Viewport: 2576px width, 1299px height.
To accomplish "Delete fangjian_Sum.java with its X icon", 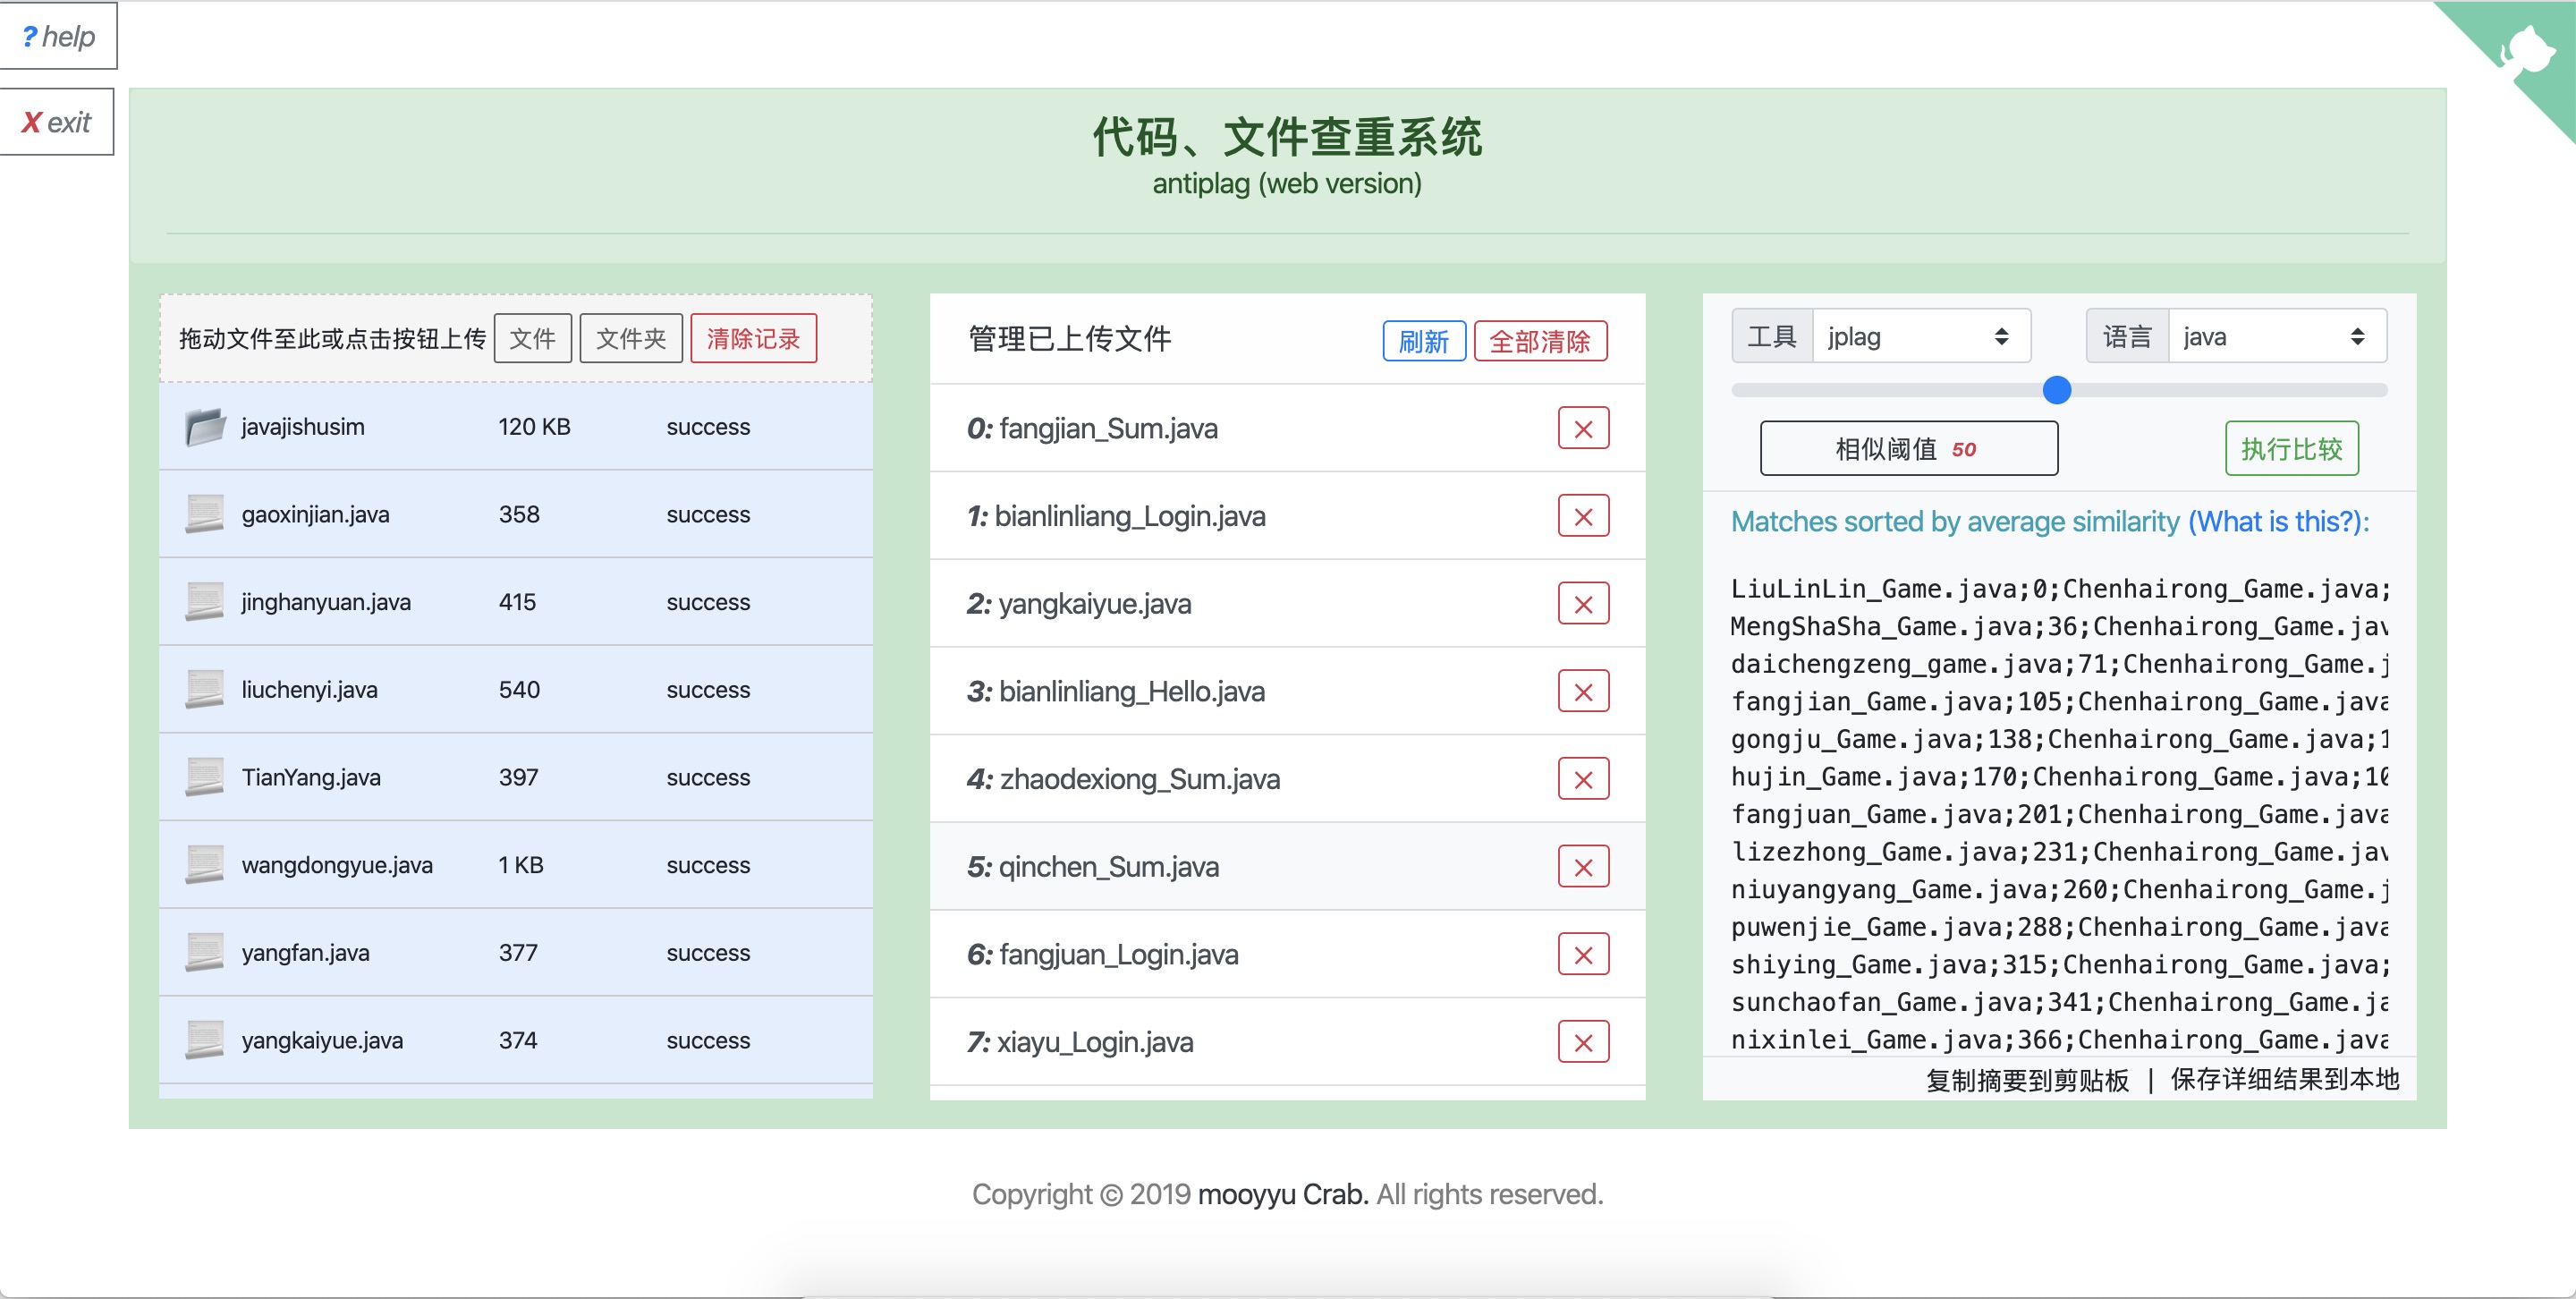I will tap(1582, 429).
